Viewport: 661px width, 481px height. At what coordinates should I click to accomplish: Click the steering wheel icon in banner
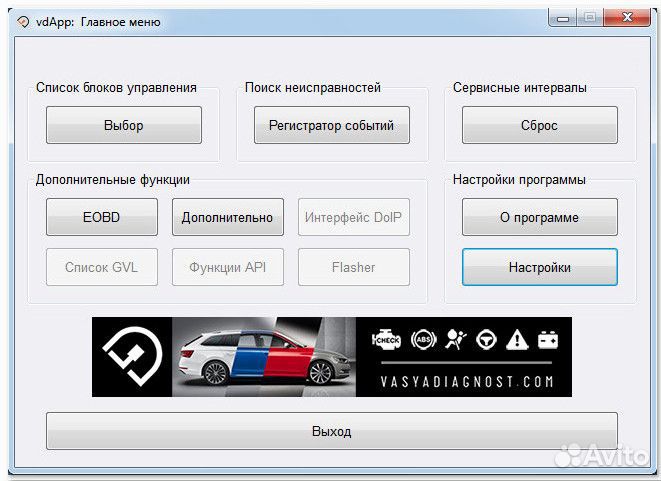click(487, 341)
